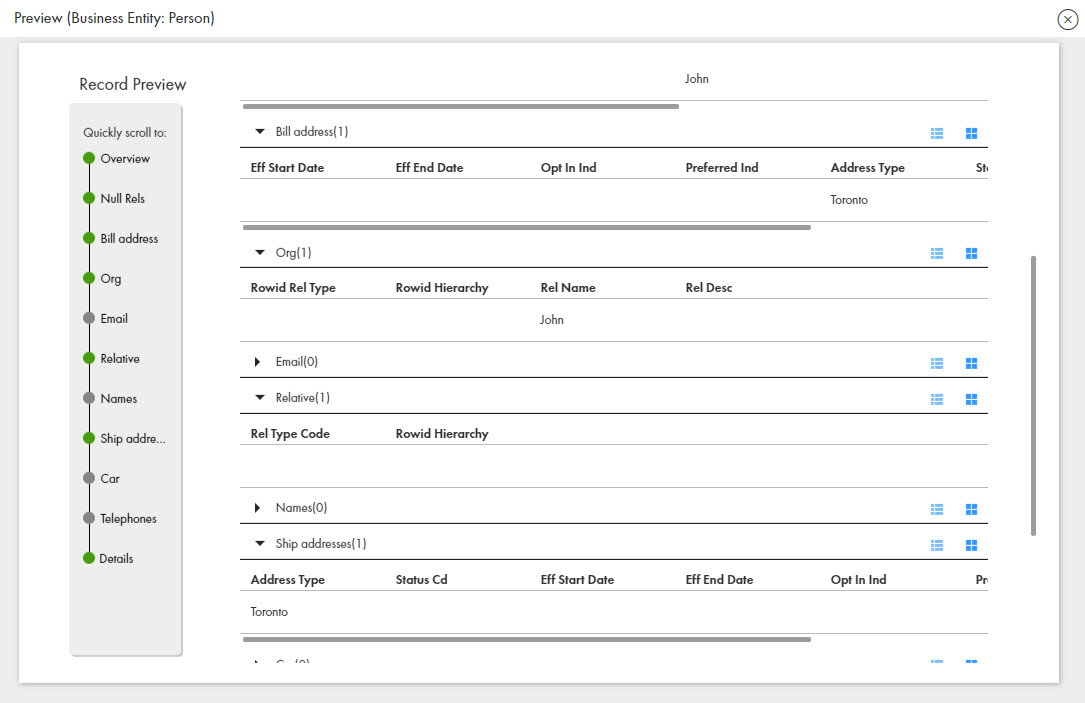
Task: Select Toronto value in Ship addresses row
Action: 268,612
